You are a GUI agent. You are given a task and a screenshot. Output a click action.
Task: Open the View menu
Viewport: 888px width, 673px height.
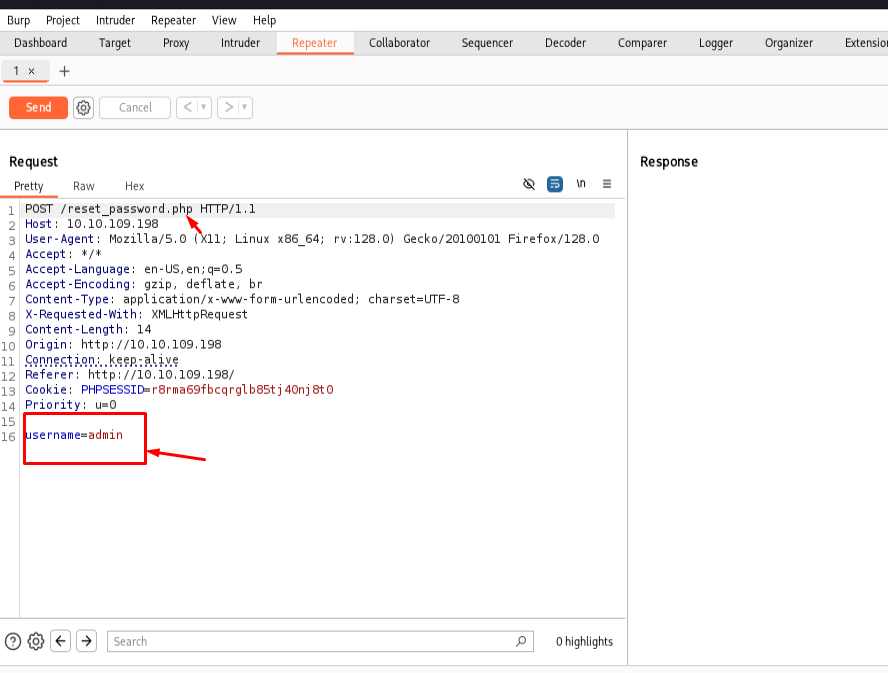coord(224,20)
